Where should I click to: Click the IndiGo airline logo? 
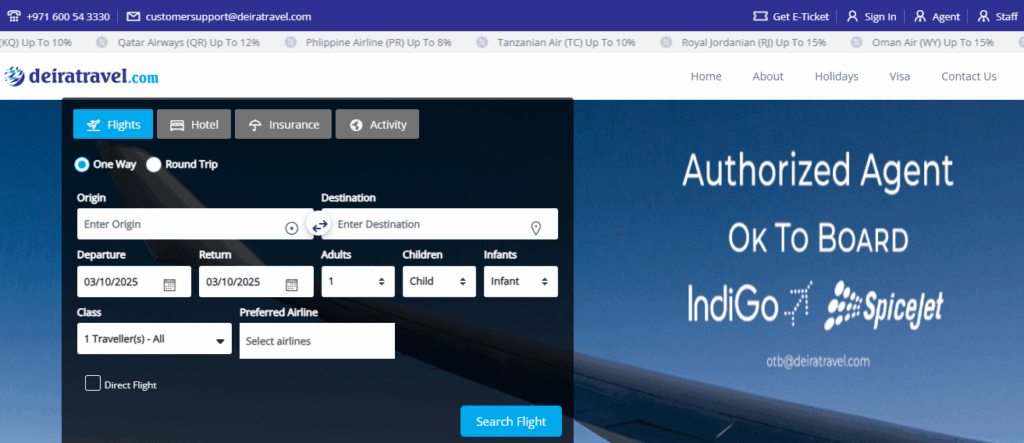(750, 304)
